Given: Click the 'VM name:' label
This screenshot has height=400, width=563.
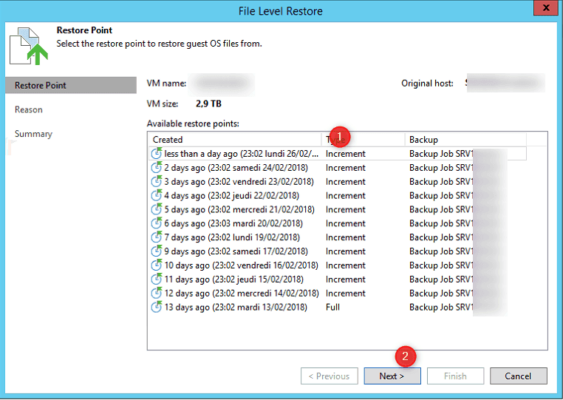Looking at the screenshot, I should [x=166, y=83].
